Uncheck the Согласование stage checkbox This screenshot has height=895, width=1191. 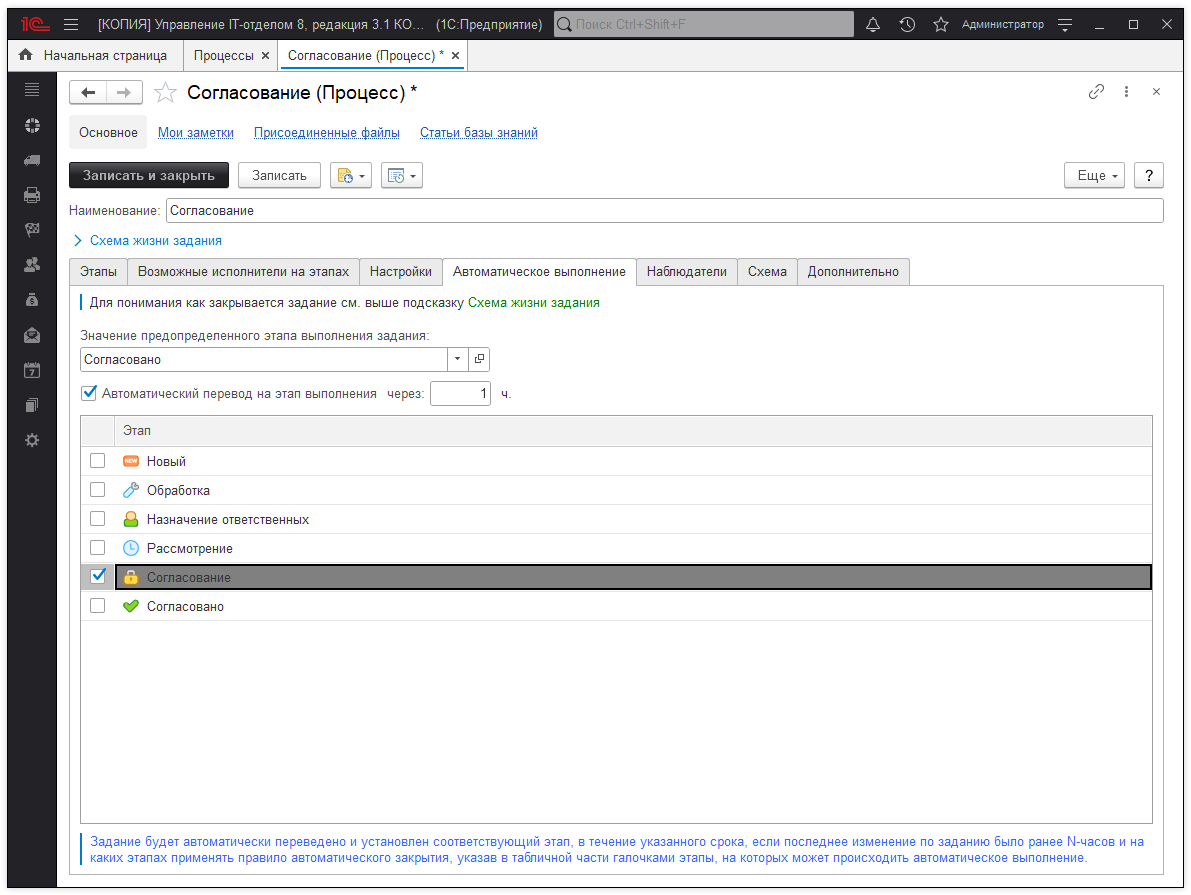click(x=97, y=576)
